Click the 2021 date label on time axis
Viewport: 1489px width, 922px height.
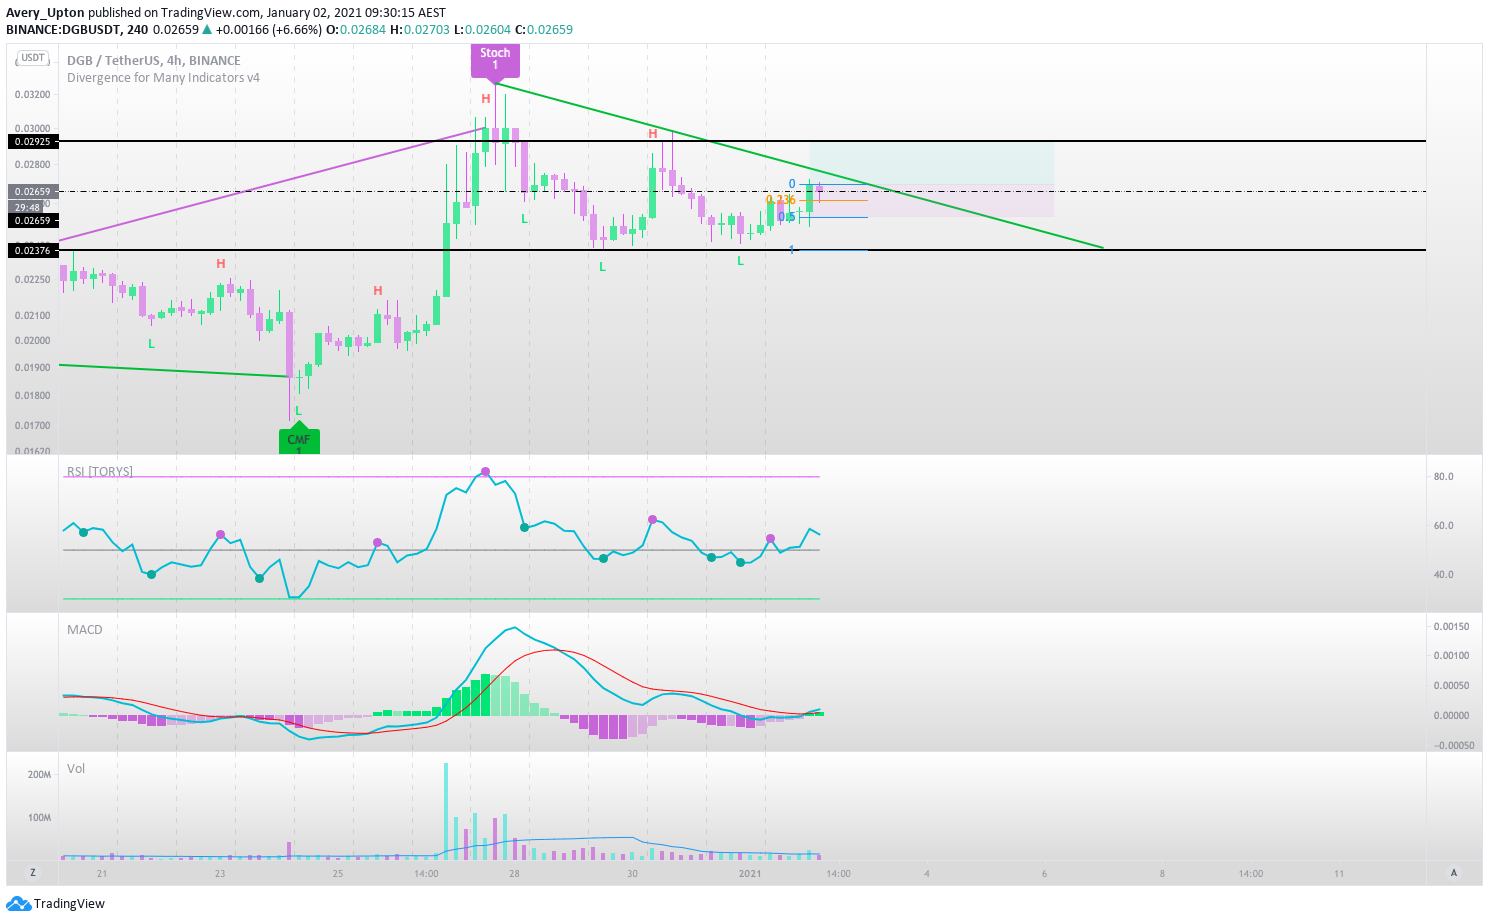[750, 873]
